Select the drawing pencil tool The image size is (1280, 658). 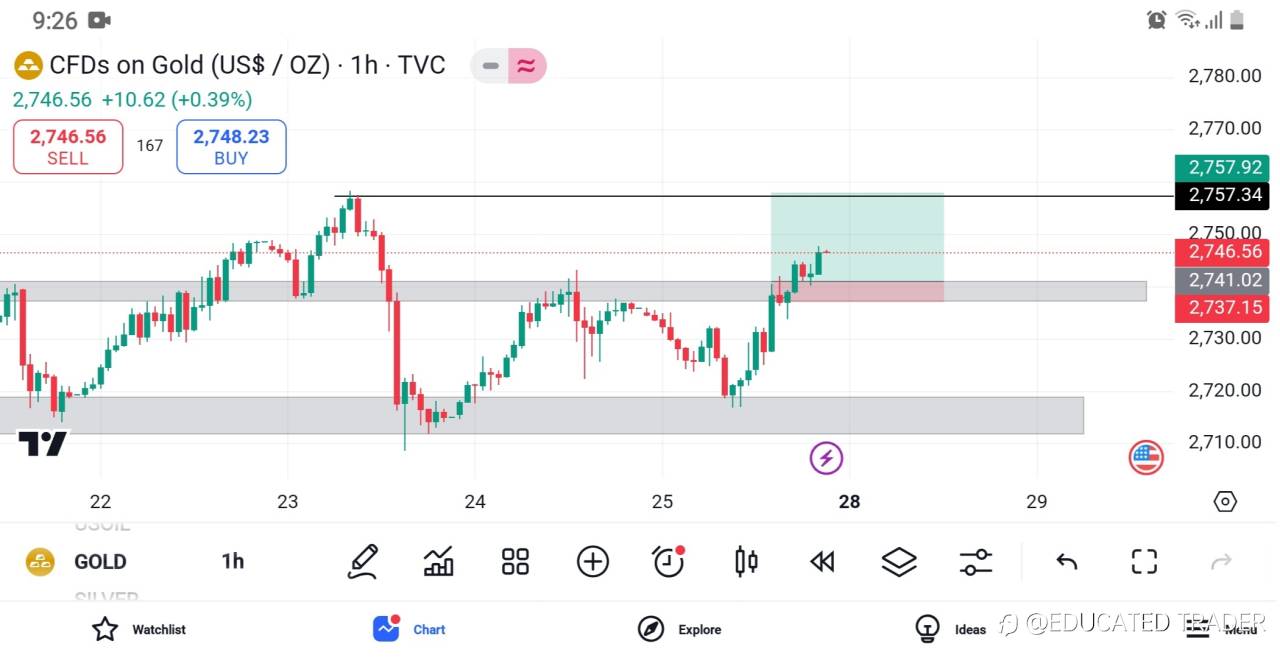click(362, 561)
